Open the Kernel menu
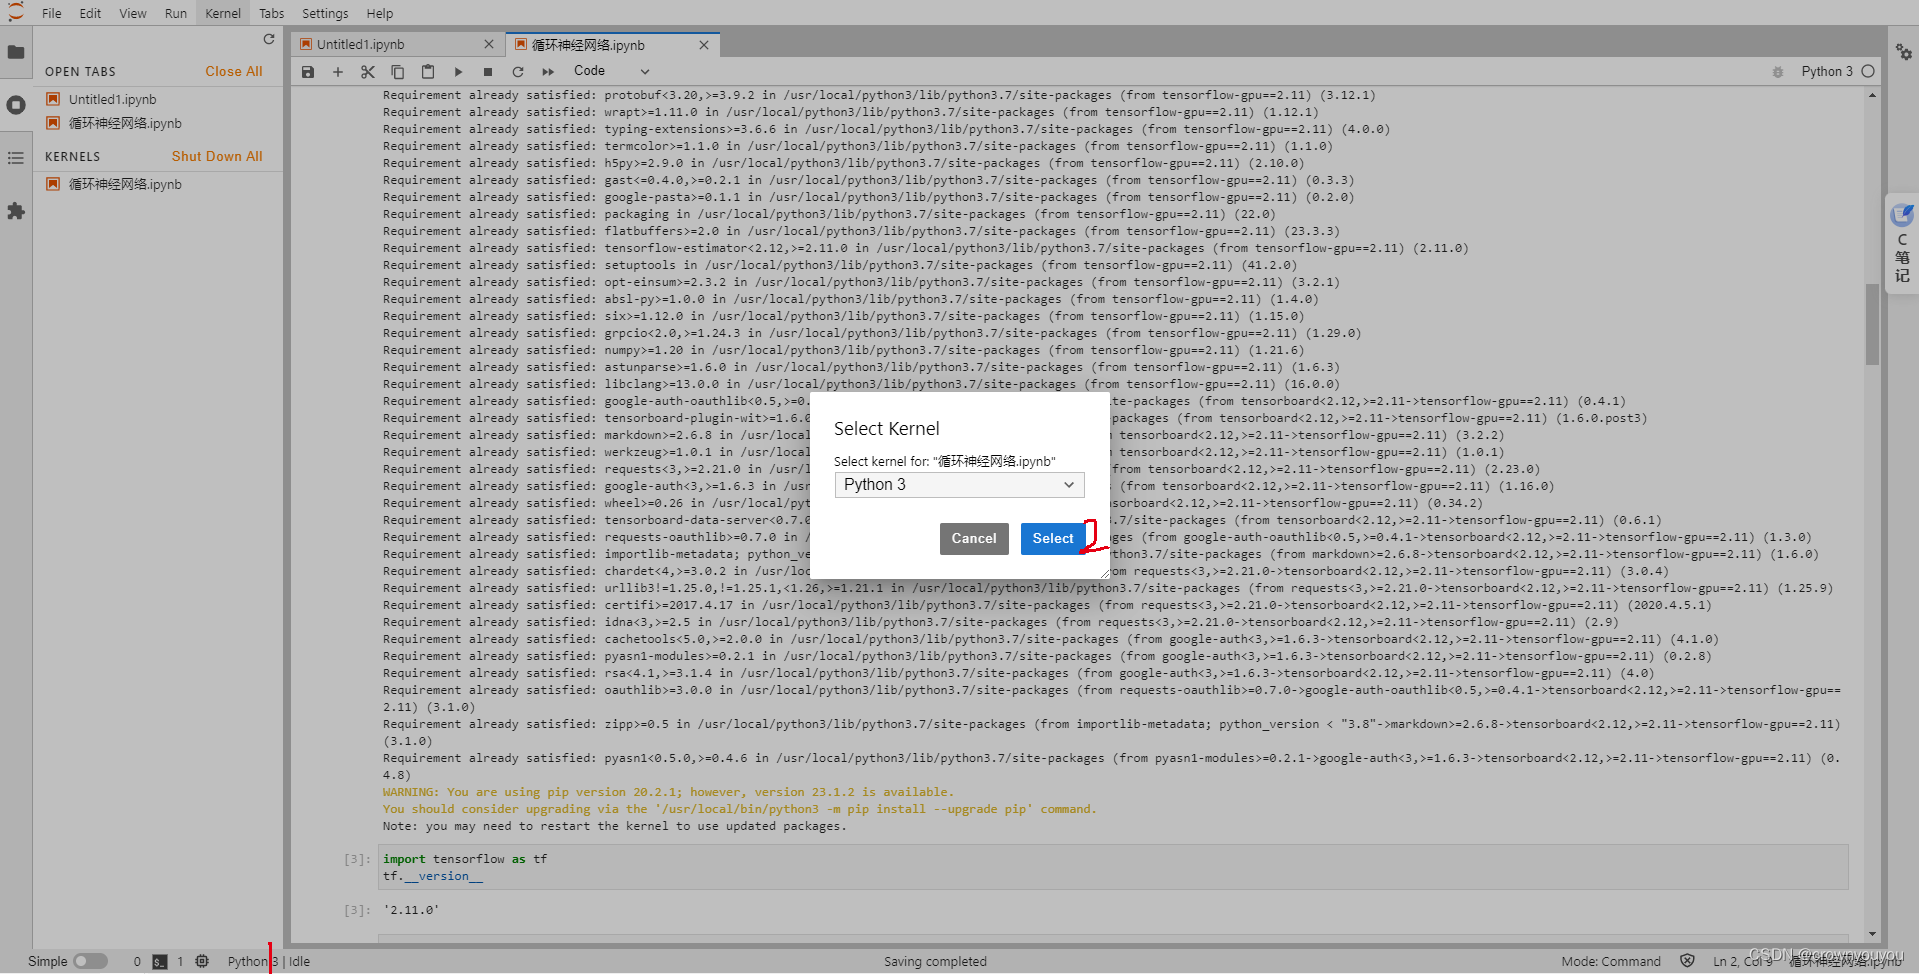 [x=223, y=13]
